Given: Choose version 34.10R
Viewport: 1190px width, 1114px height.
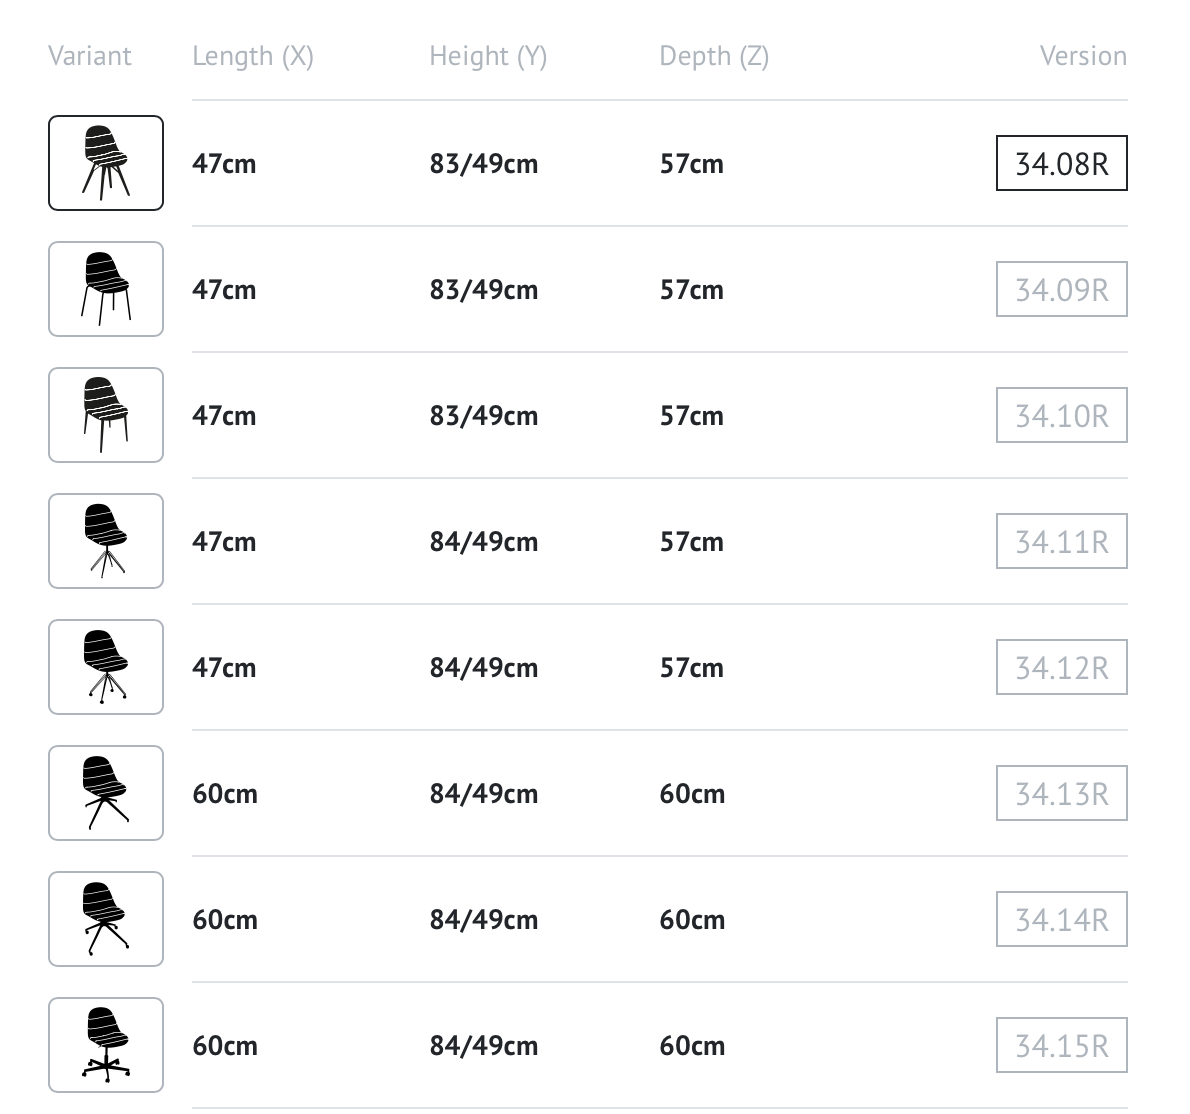Looking at the screenshot, I should tap(1062, 415).
